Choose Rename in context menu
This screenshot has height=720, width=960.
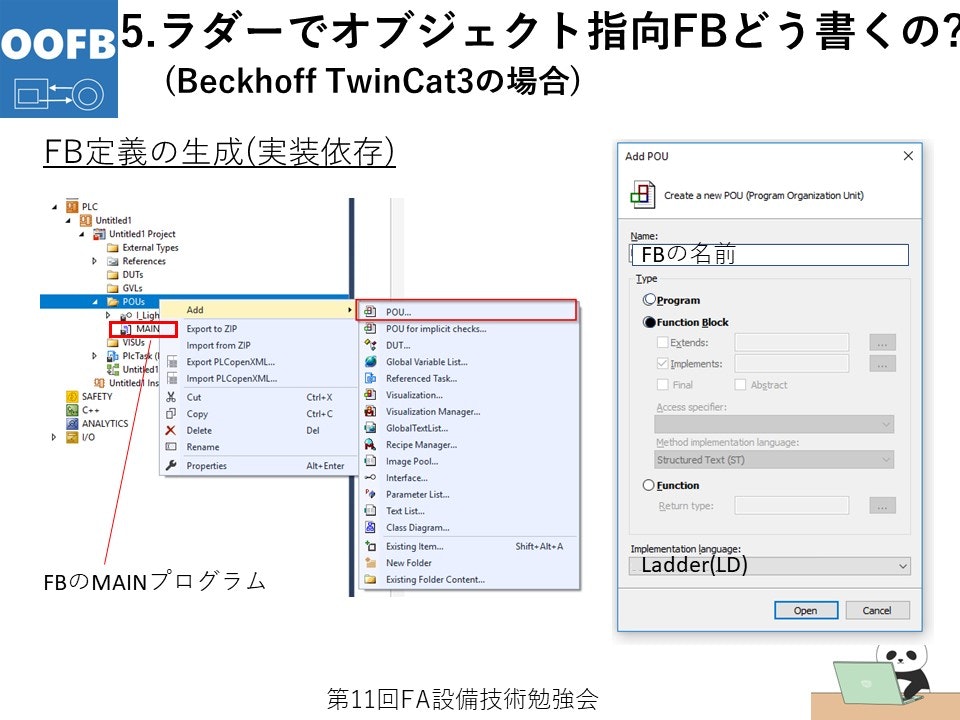[203, 447]
